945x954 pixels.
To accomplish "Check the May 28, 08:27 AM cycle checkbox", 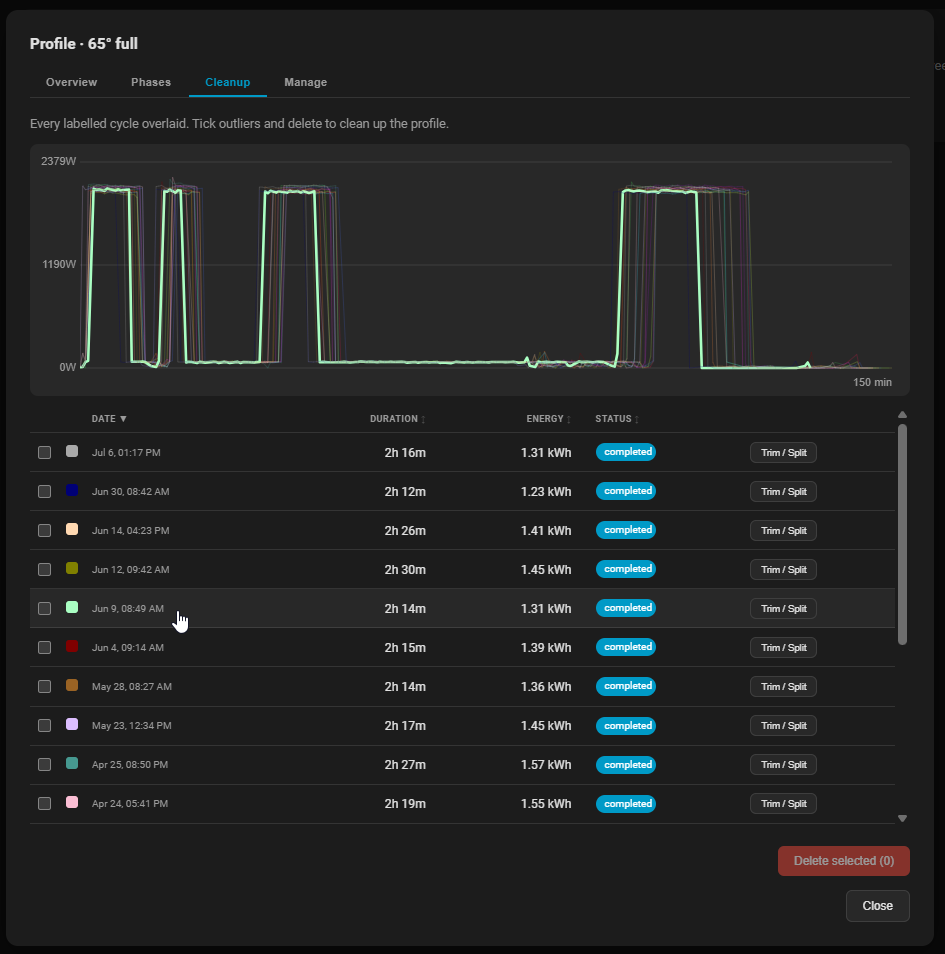I will tap(44, 686).
